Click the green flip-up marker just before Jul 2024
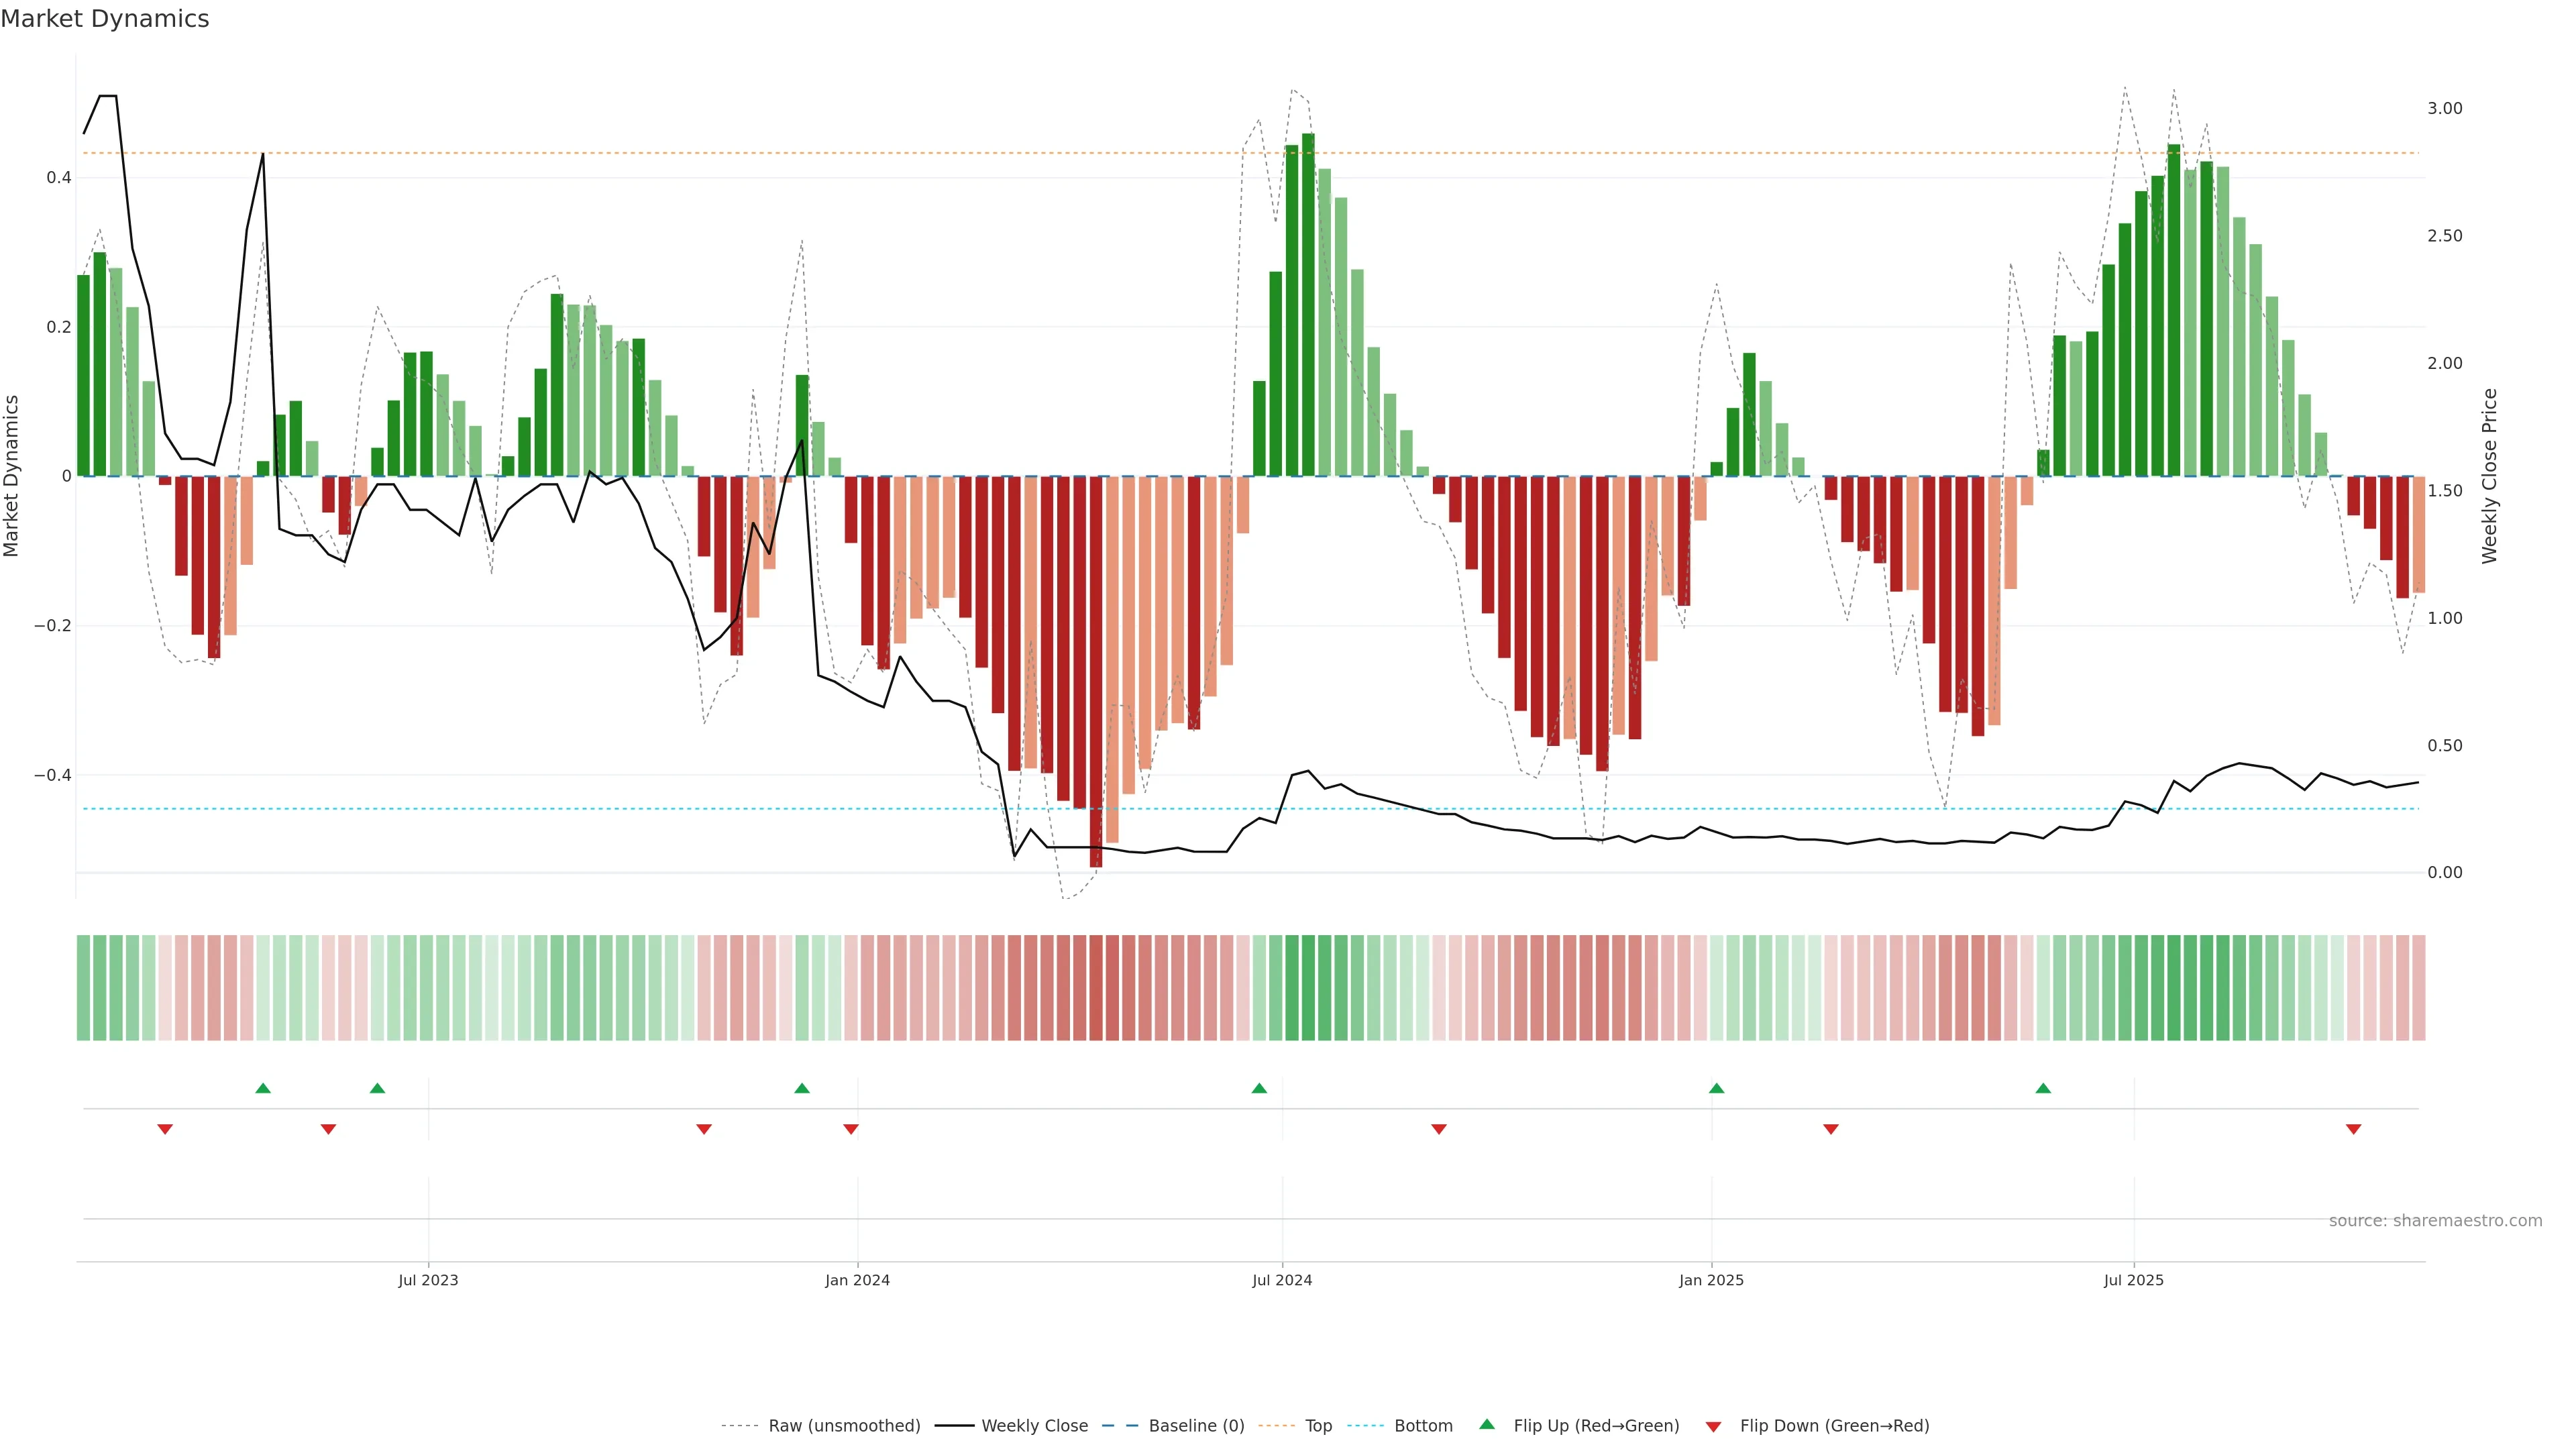 point(1259,1088)
